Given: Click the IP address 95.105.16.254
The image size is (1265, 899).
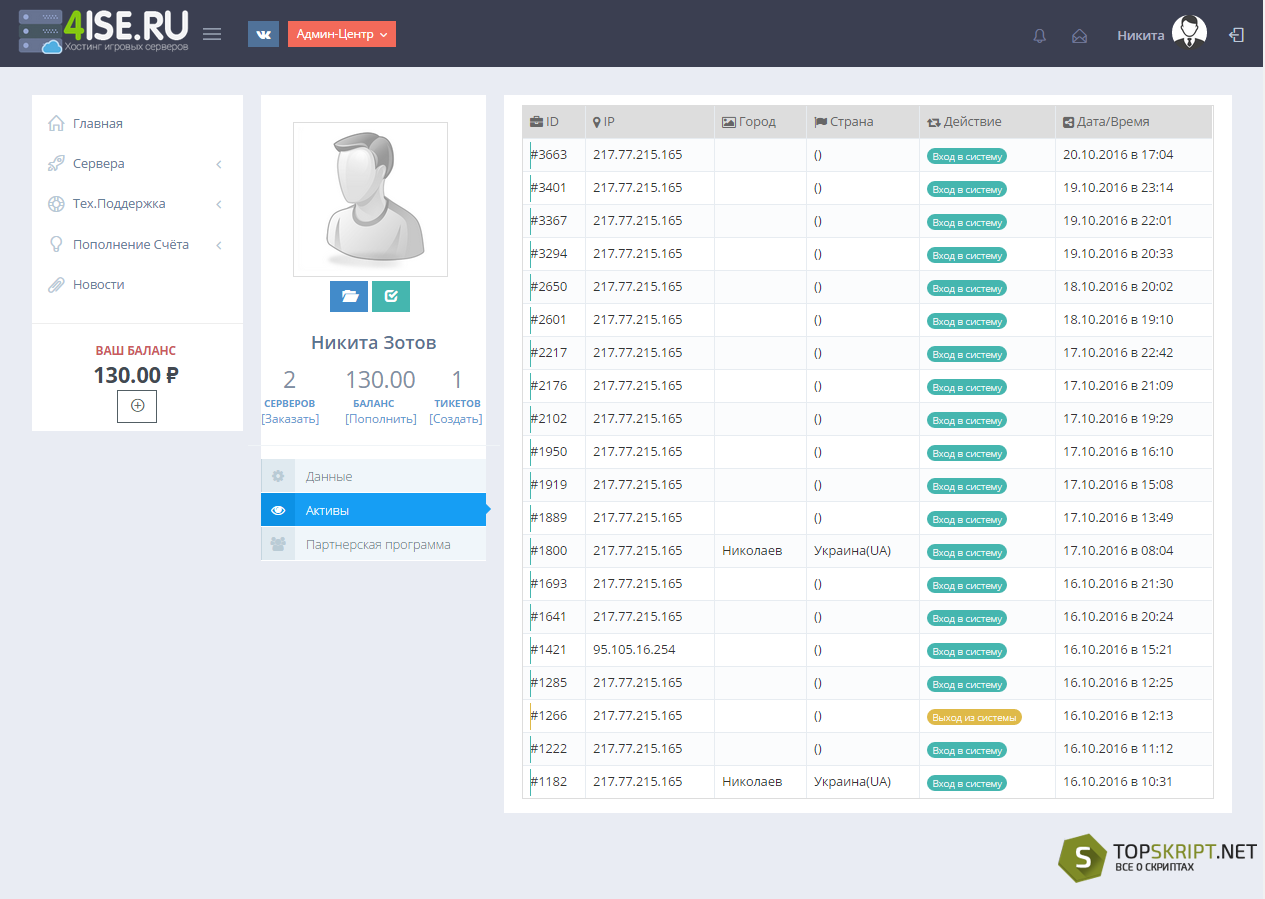Looking at the screenshot, I should 634,650.
